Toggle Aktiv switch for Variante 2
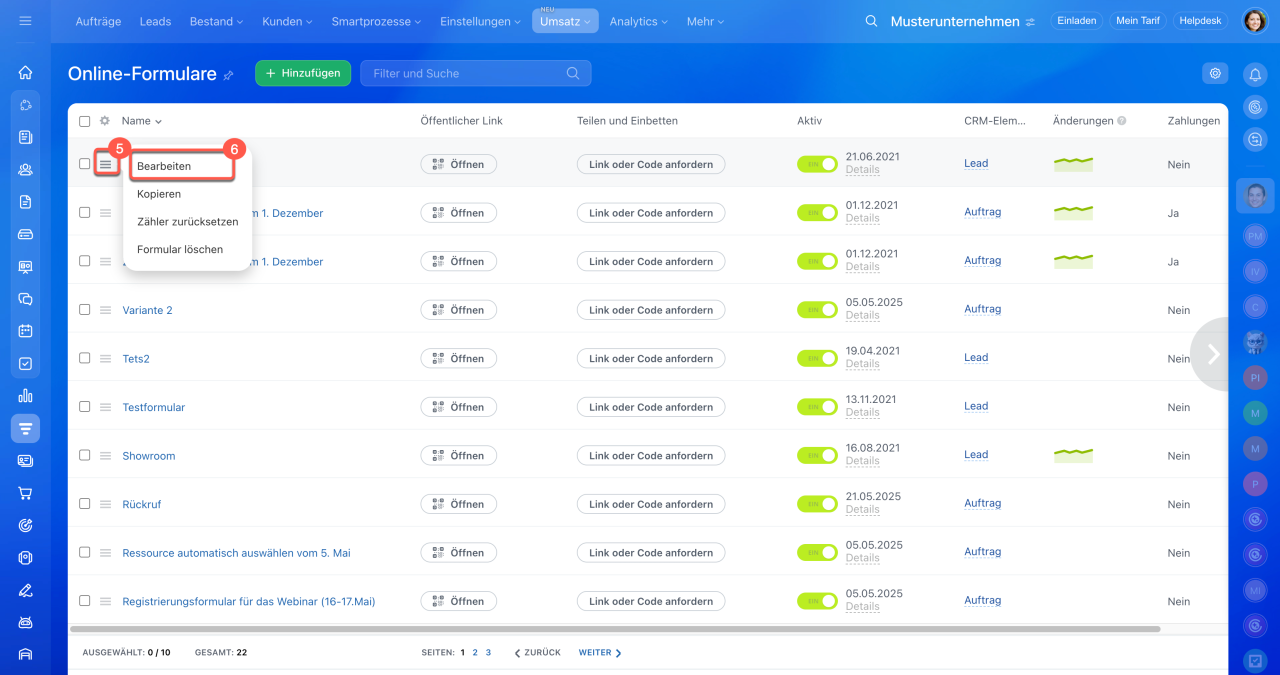 (817, 310)
